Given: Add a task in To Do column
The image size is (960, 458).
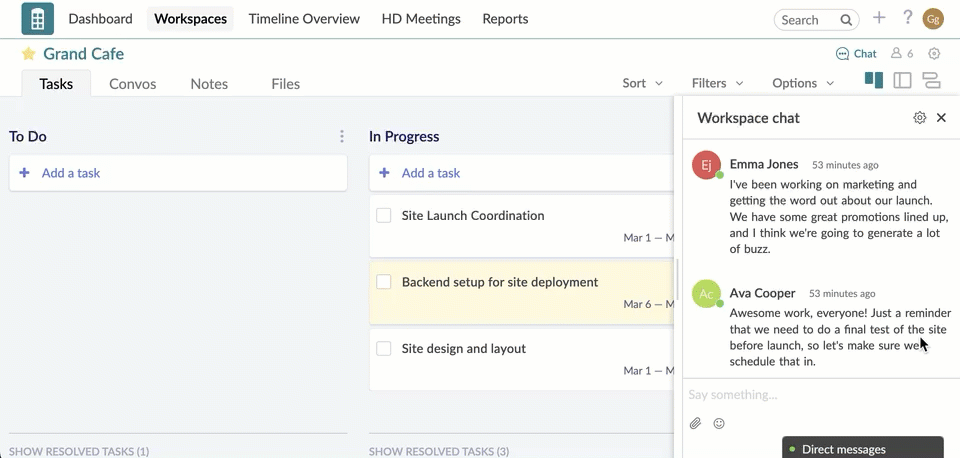Looking at the screenshot, I should pos(178,173).
